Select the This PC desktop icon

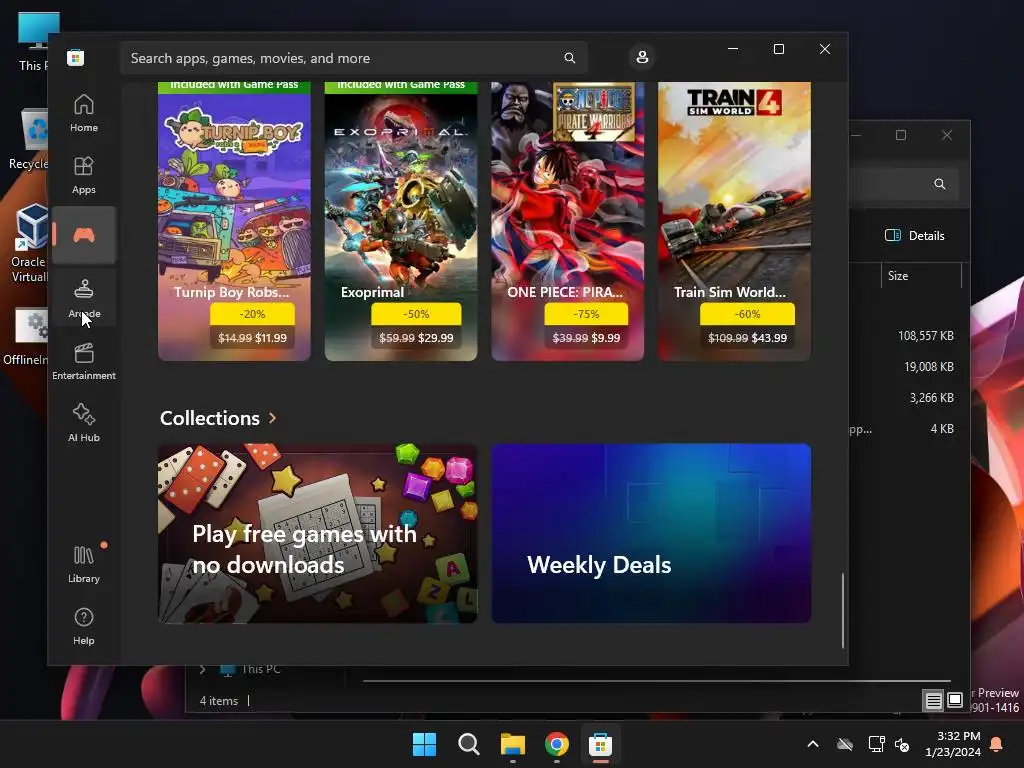point(34,40)
